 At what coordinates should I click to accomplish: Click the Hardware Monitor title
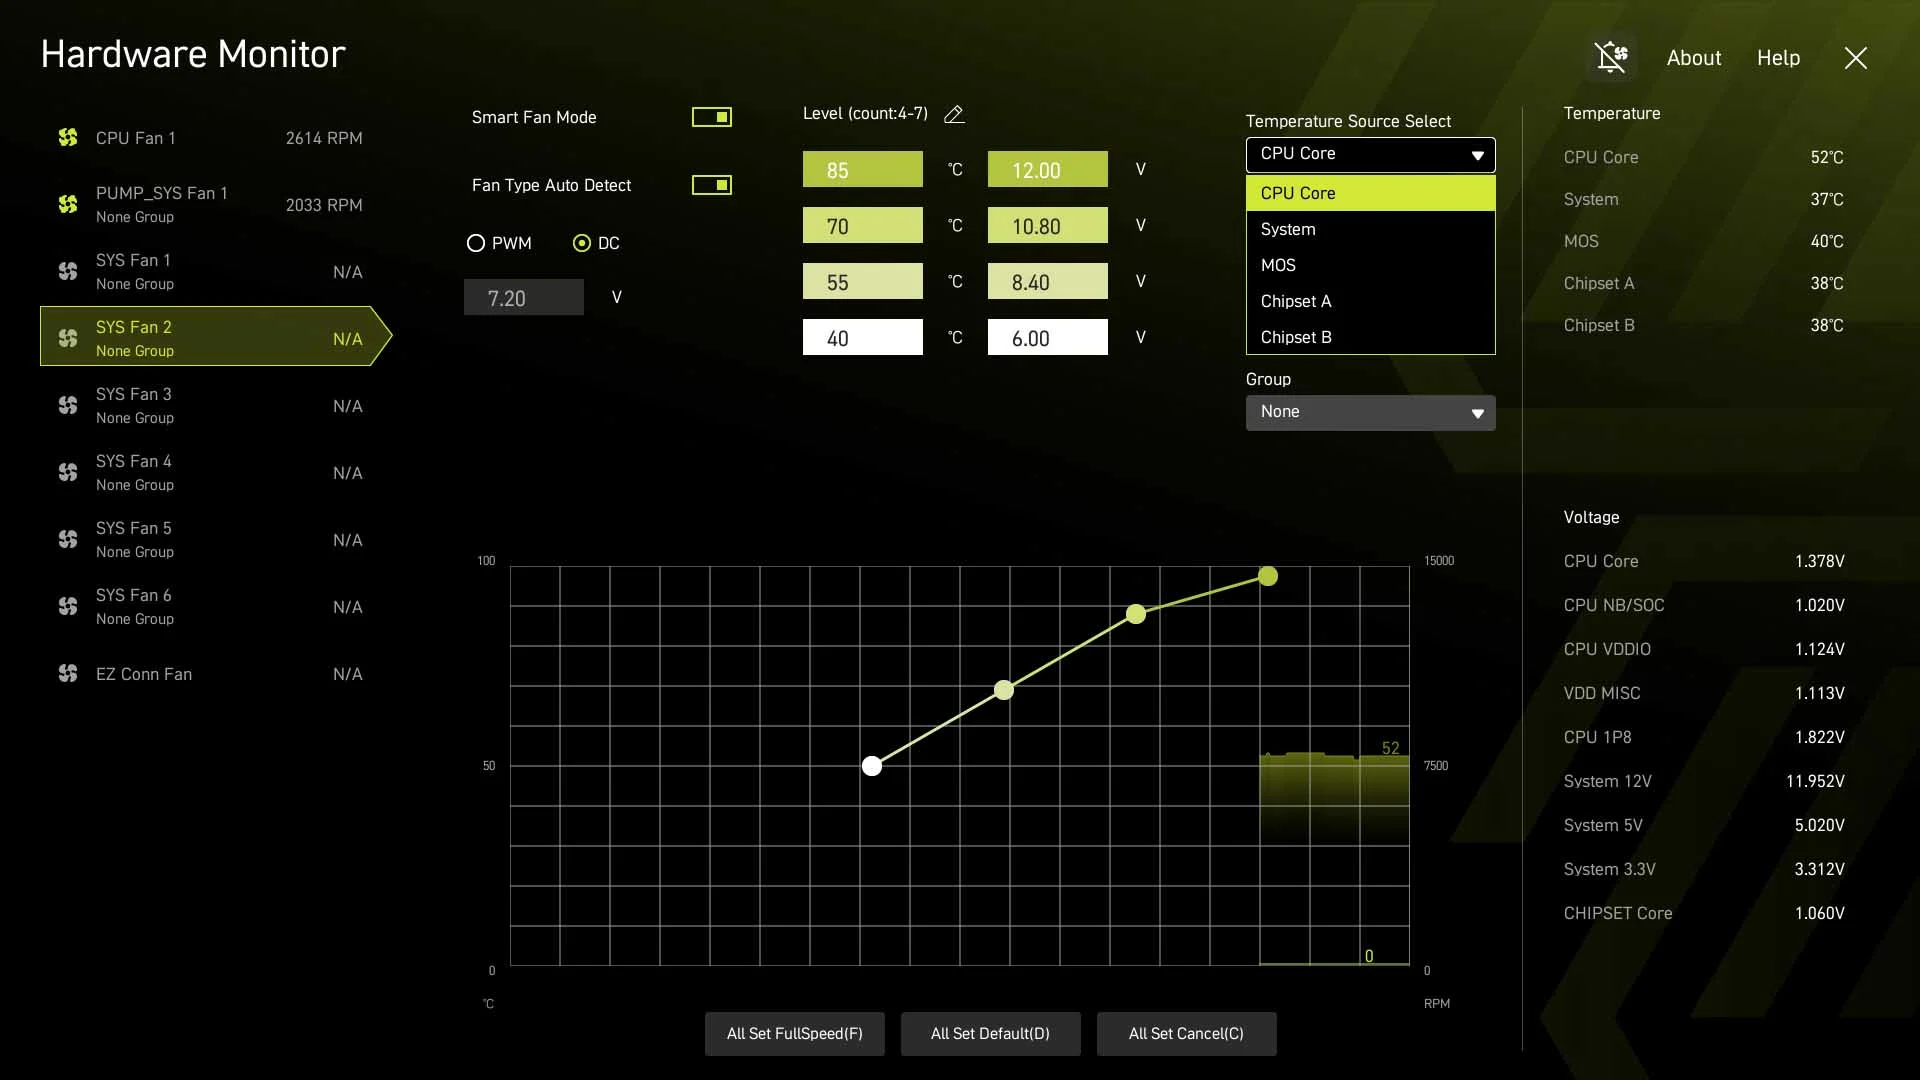click(x=193, y=54)
